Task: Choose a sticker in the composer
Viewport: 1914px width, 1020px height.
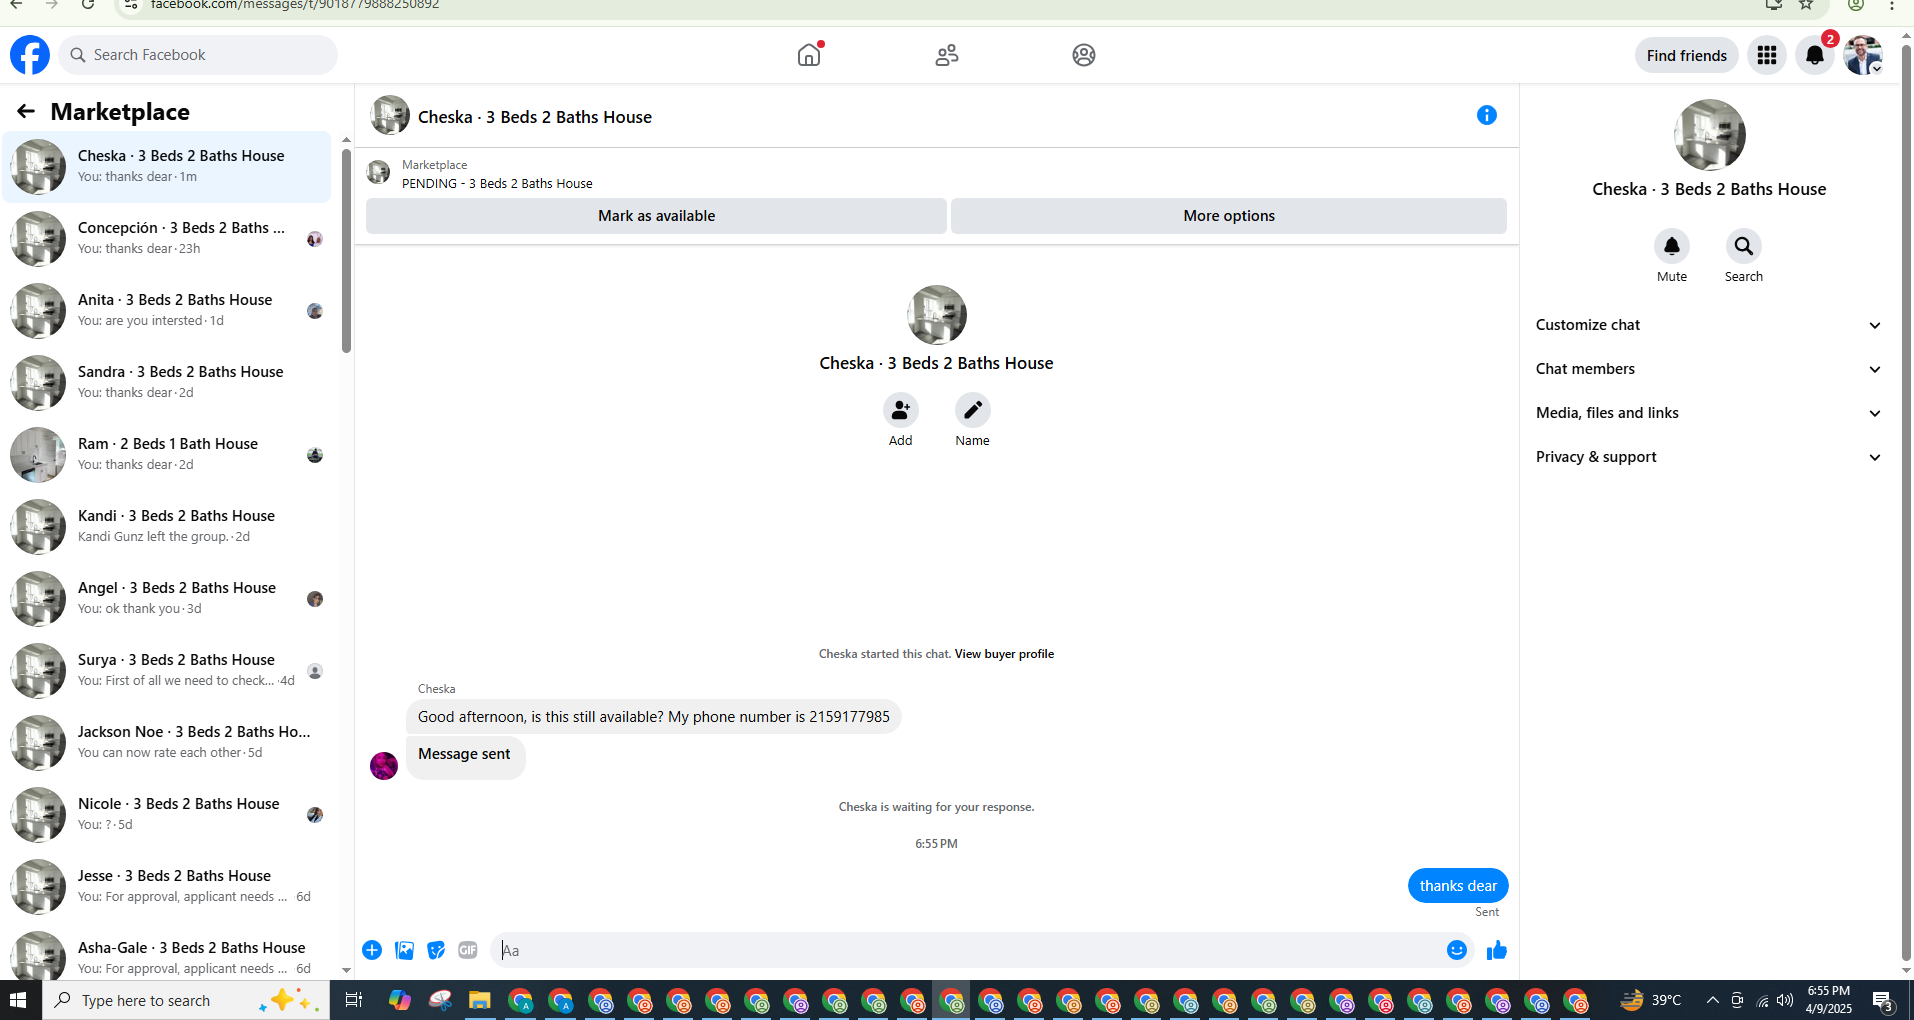Action: pos(436,950)
